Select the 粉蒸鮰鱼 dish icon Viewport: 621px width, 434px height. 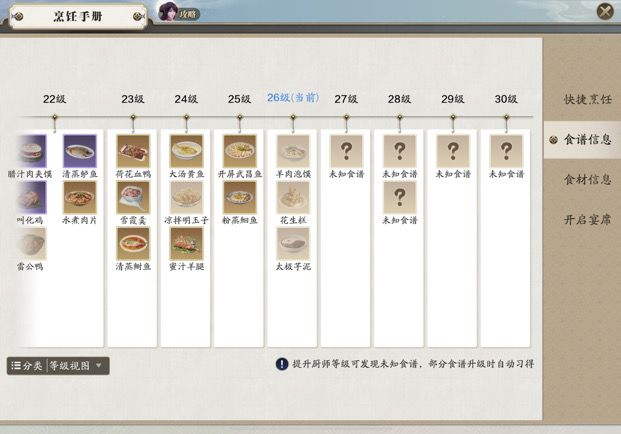pos(240,197)
